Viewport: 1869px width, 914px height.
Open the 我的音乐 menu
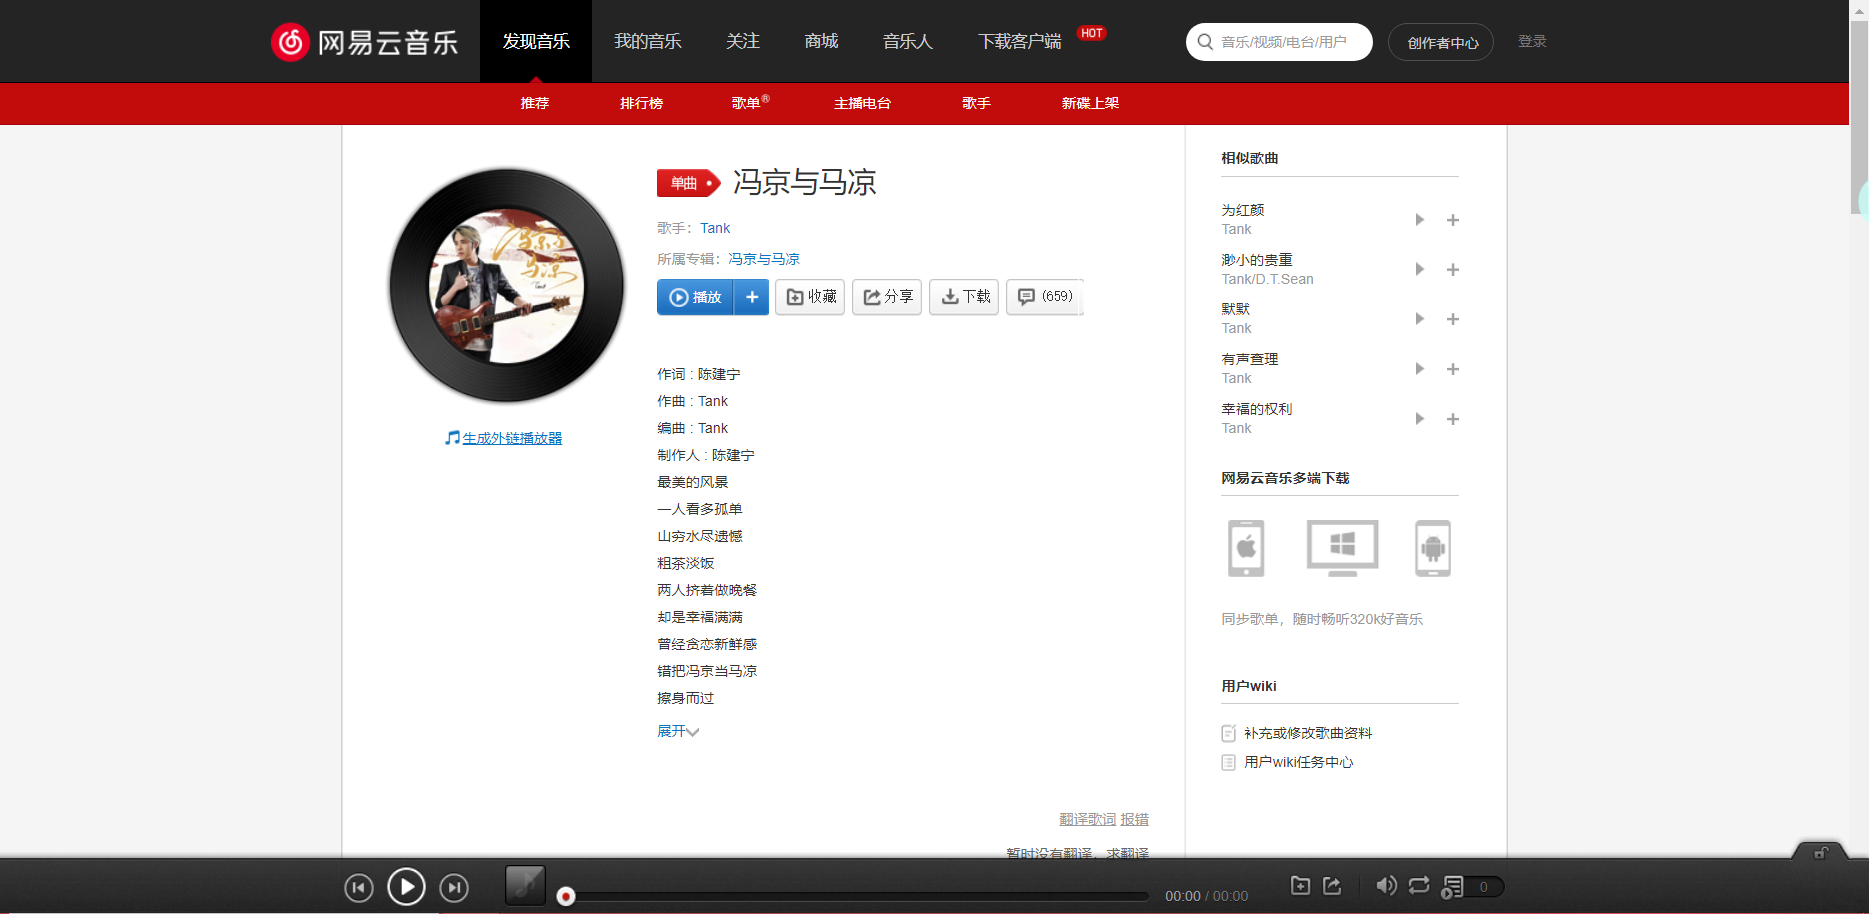pos(646,41)
